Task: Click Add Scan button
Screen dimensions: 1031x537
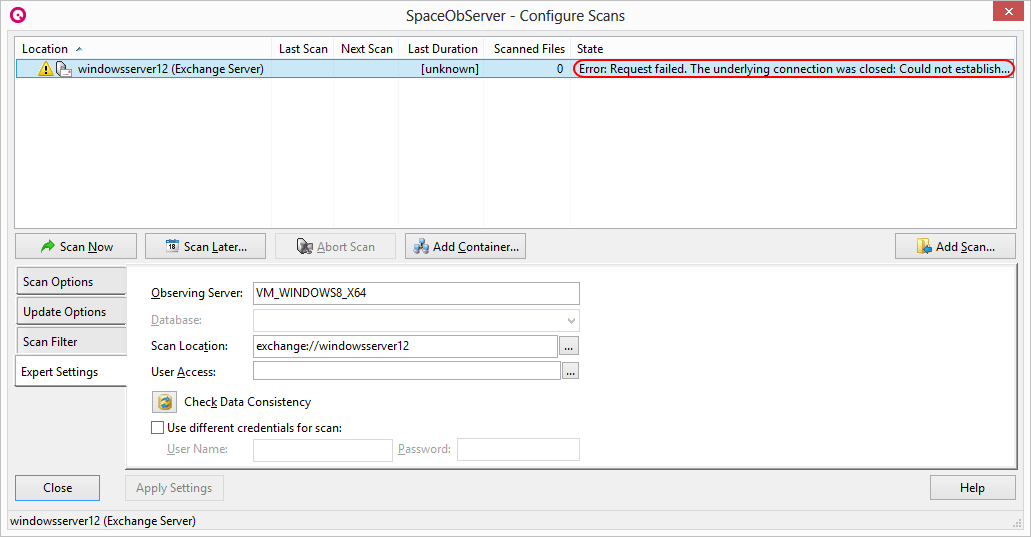Action: tap(955, 247)
